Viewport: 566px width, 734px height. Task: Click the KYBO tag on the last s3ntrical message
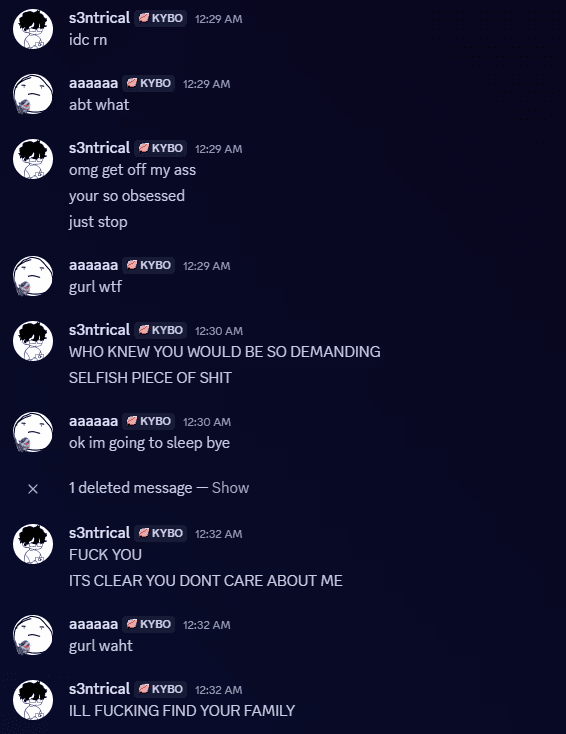tap(161, 689)
